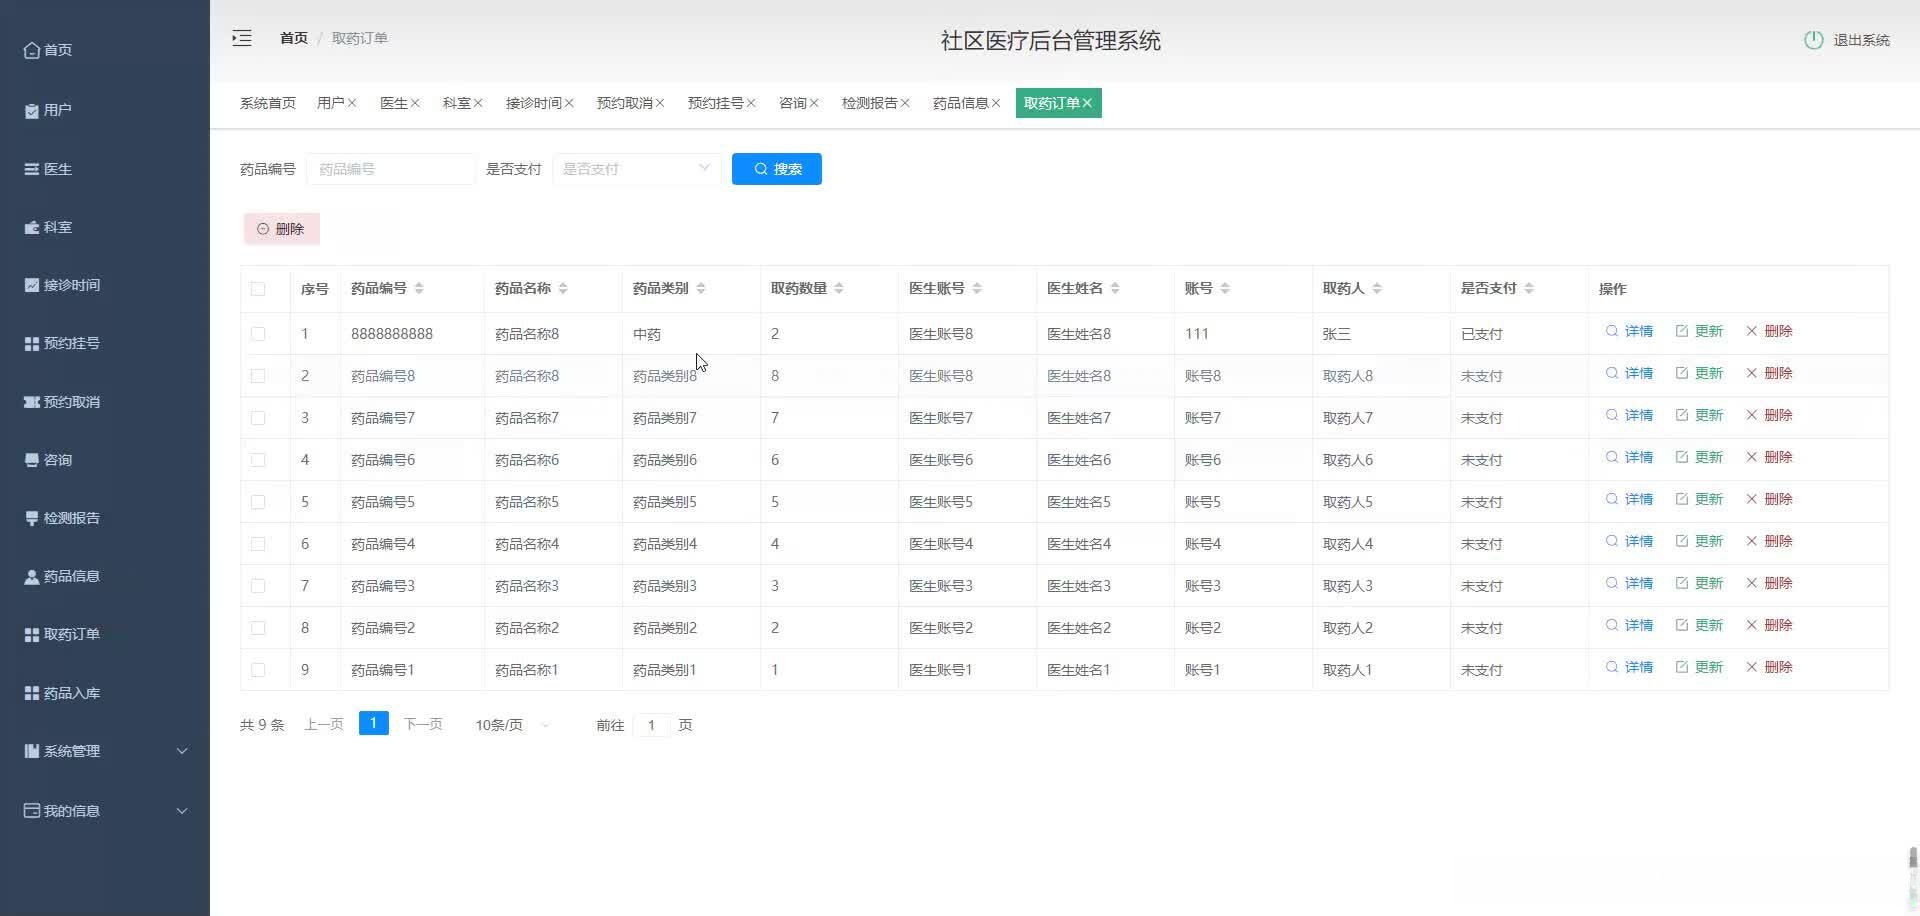Click the 前往 page number input field
The height and width of the screenshot is (916, 1920).
(651, 725)
